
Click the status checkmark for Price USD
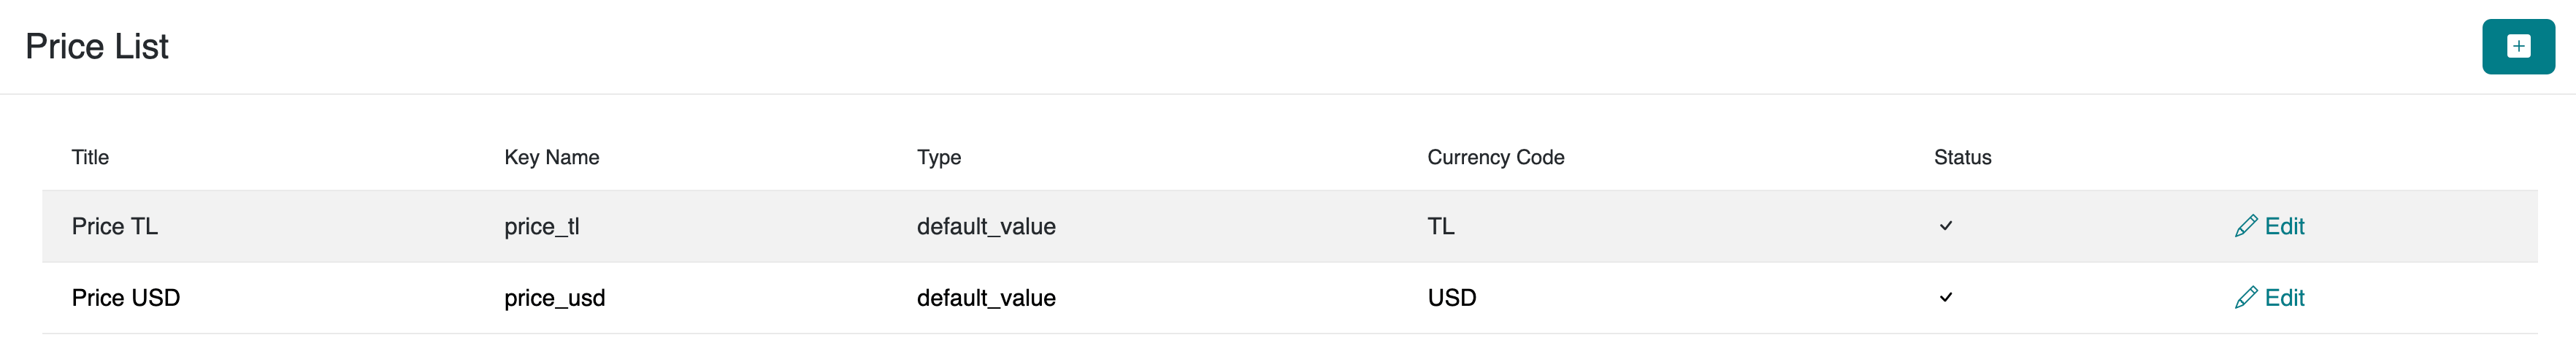click(x=1945, y=298)
